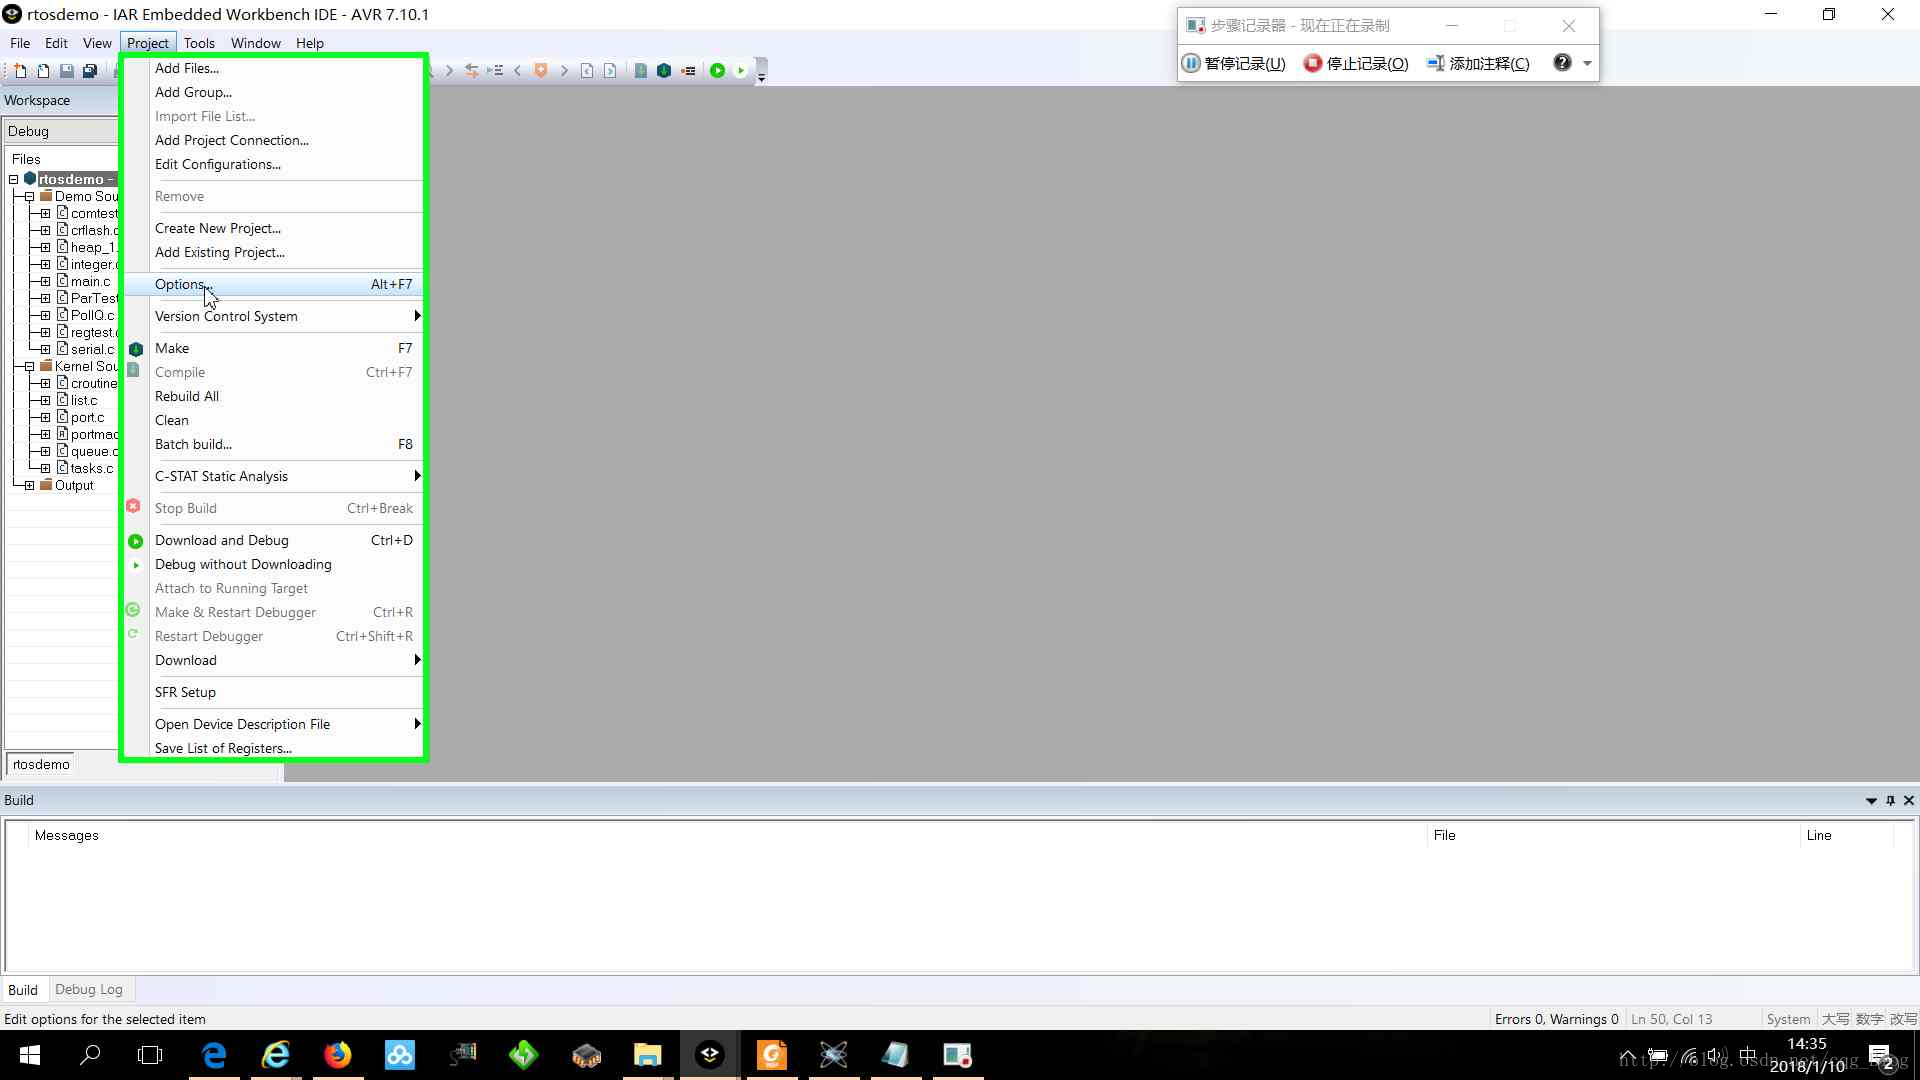Open File Explorer from taskbar
1920x1080 pixels.
click(x=648, y=1055)
